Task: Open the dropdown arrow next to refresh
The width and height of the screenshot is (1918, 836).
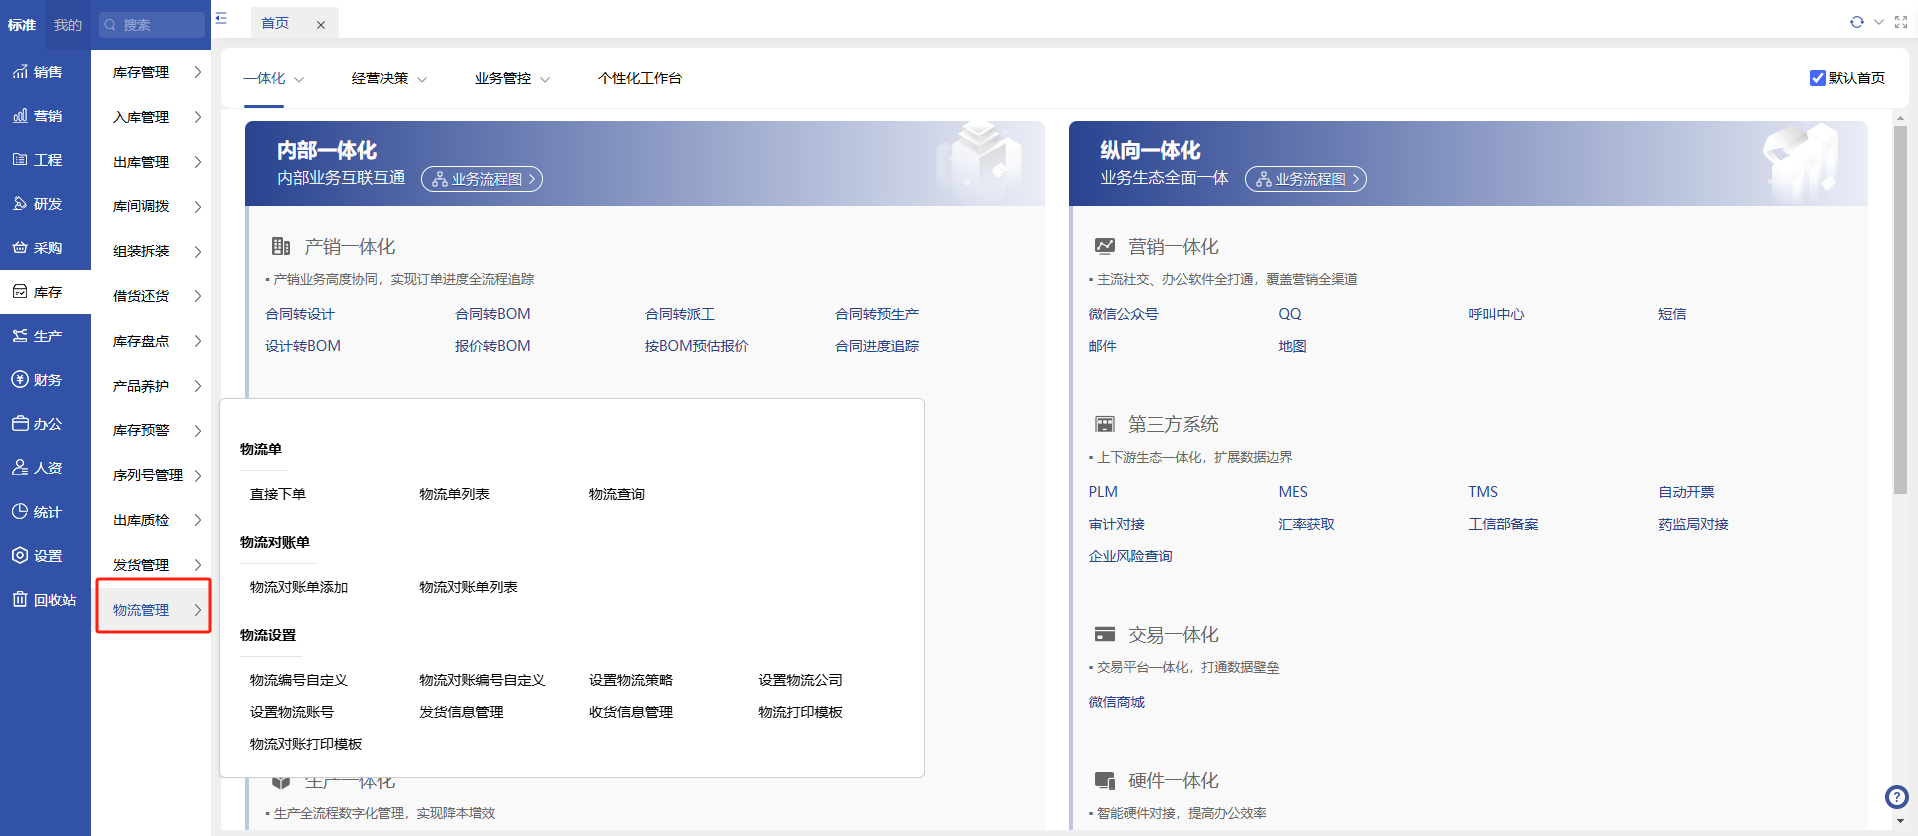Action: (x=1878, y=22)
